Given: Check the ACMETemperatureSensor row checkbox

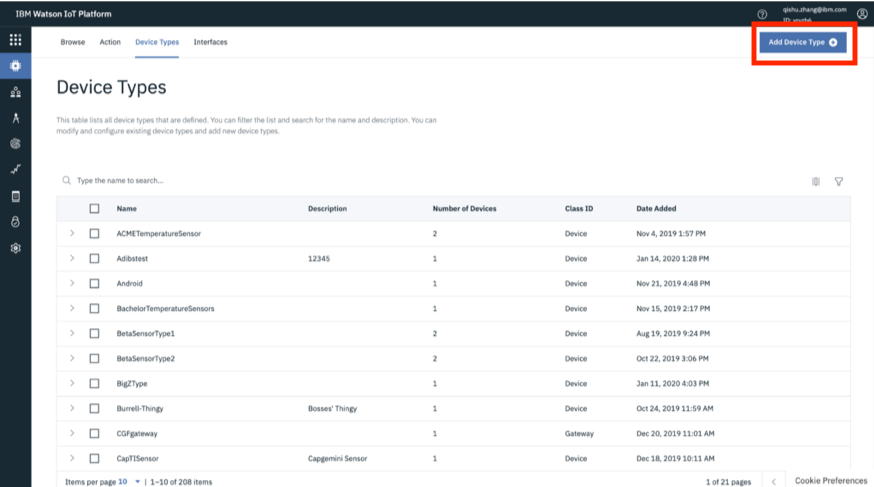Looking at the screenshot, I should pos(94,233).
